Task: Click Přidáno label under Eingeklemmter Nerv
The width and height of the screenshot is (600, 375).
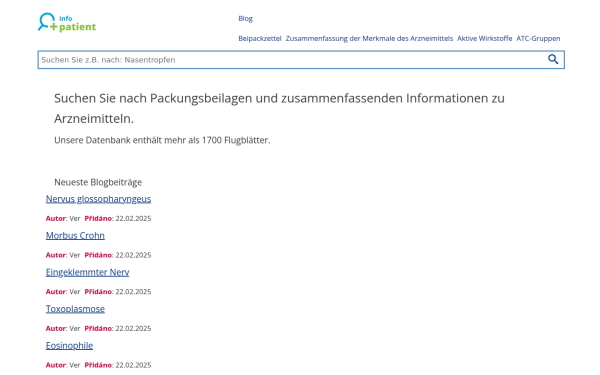Action: tap(98, 292)
